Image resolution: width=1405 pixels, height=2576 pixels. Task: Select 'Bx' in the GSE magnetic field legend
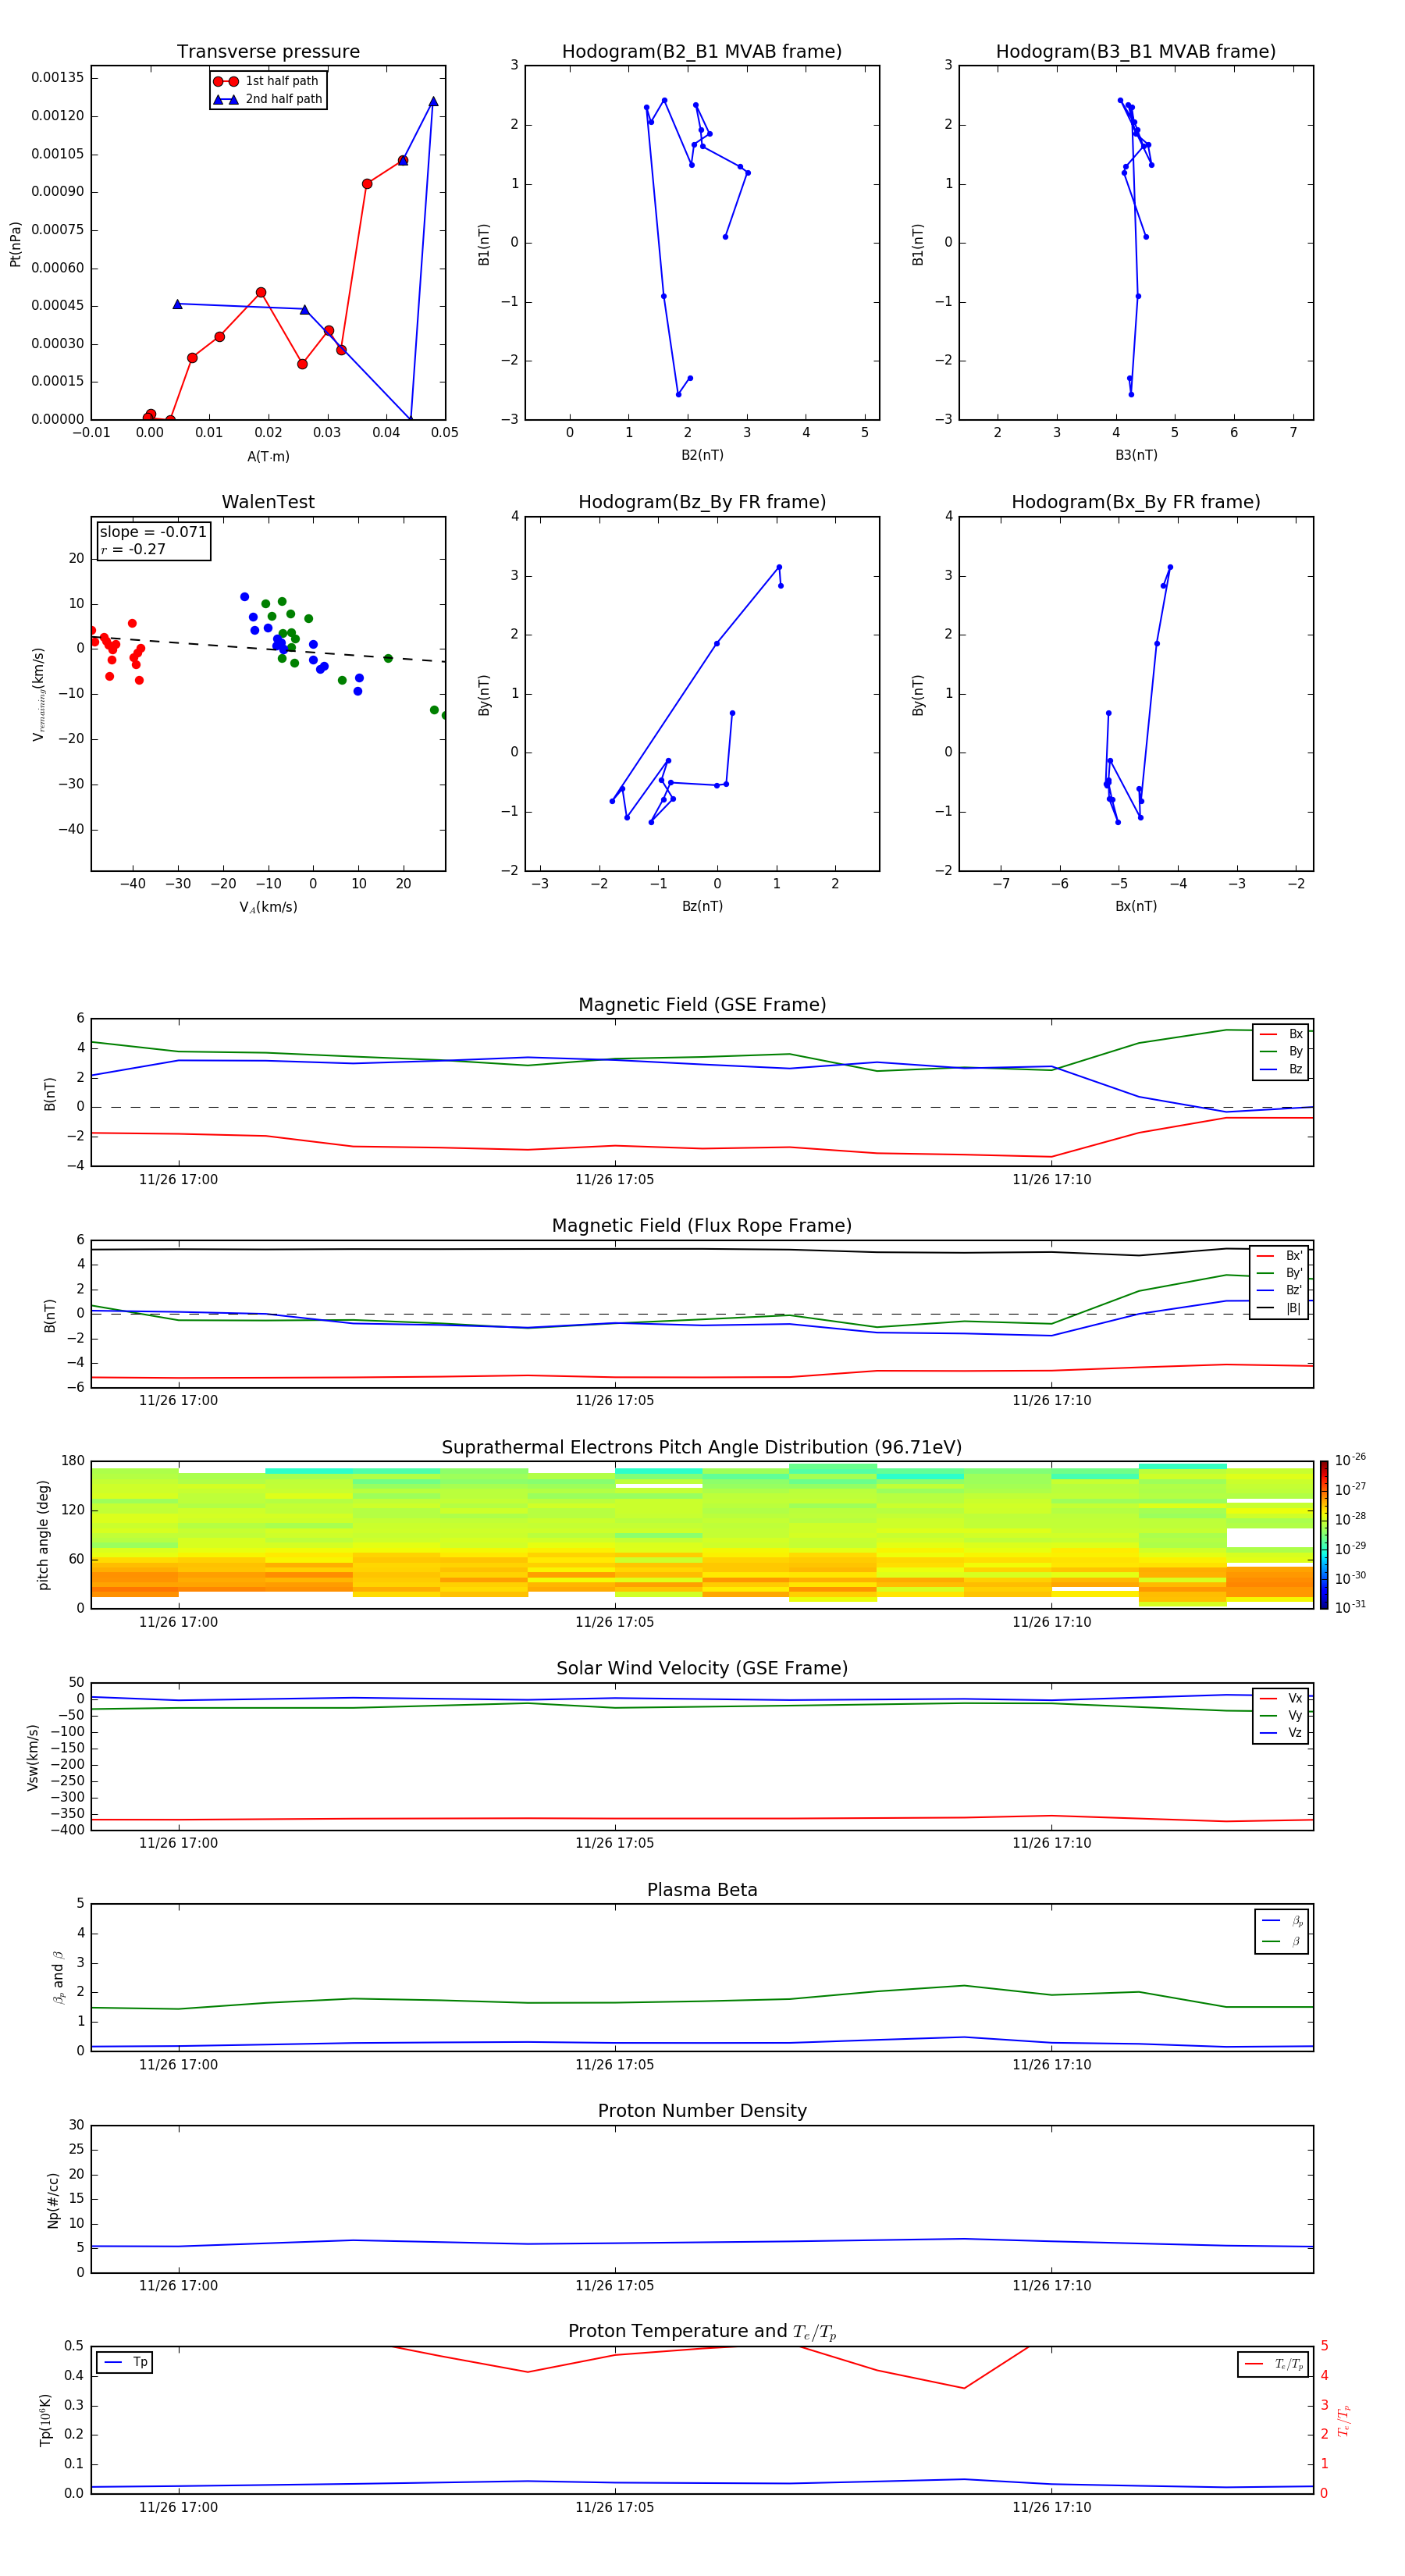[x=1282, y=1034]
